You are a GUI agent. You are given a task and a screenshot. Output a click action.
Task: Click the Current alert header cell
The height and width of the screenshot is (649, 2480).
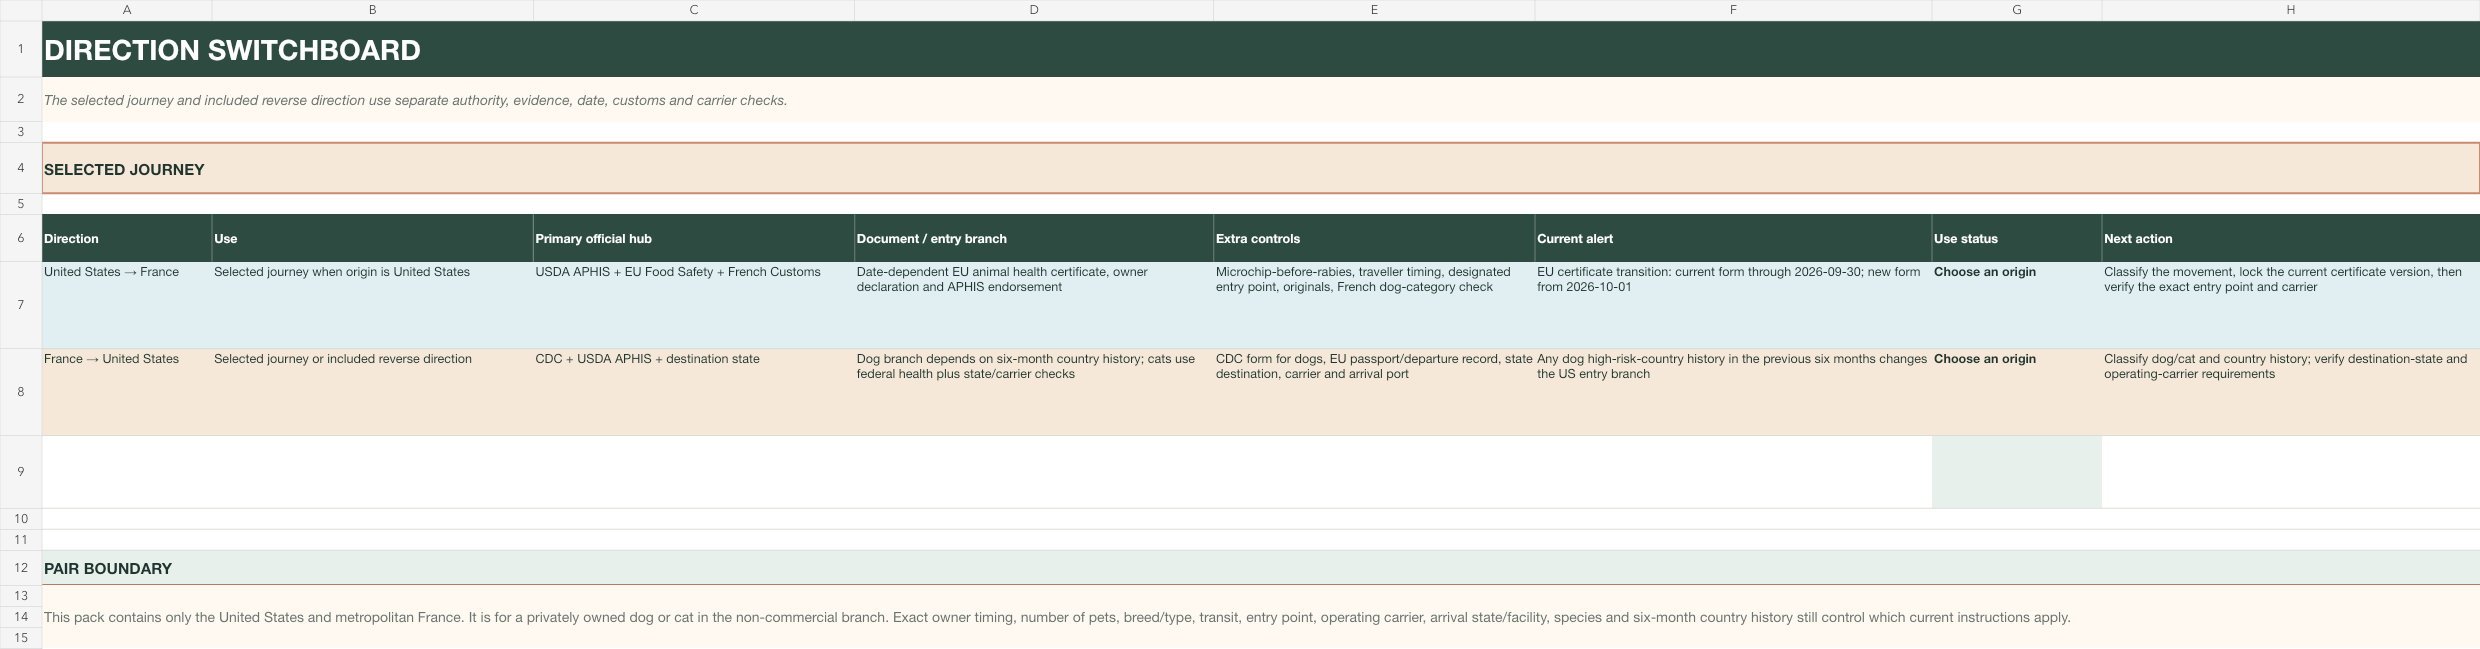pos(1733,238)
